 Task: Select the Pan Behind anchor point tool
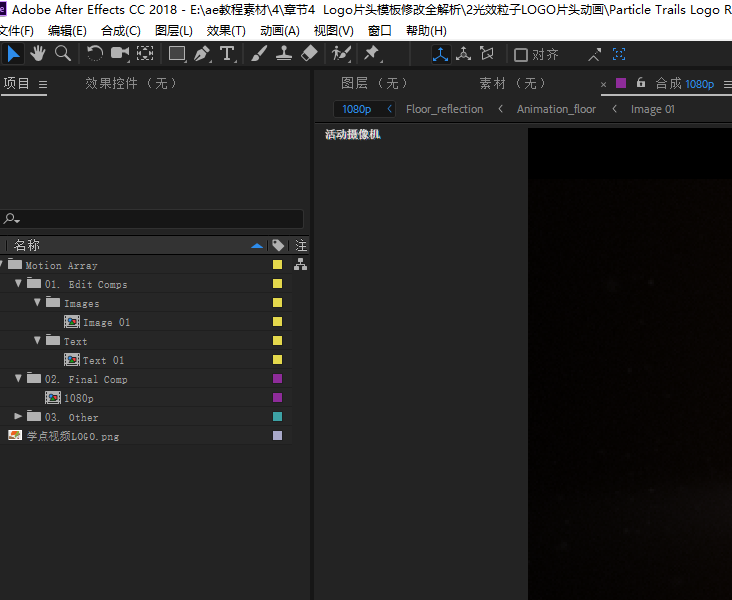pyautogui.click(x=145, y=54)
